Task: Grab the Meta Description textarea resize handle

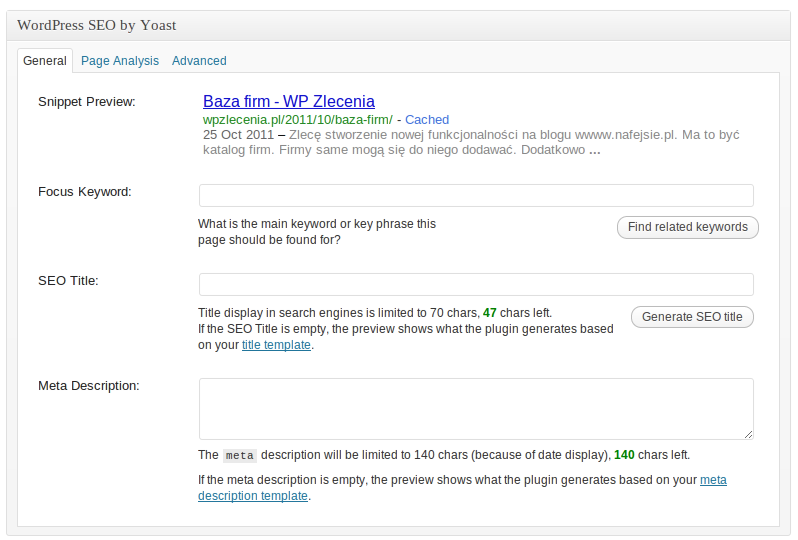Action: (748, 434)
